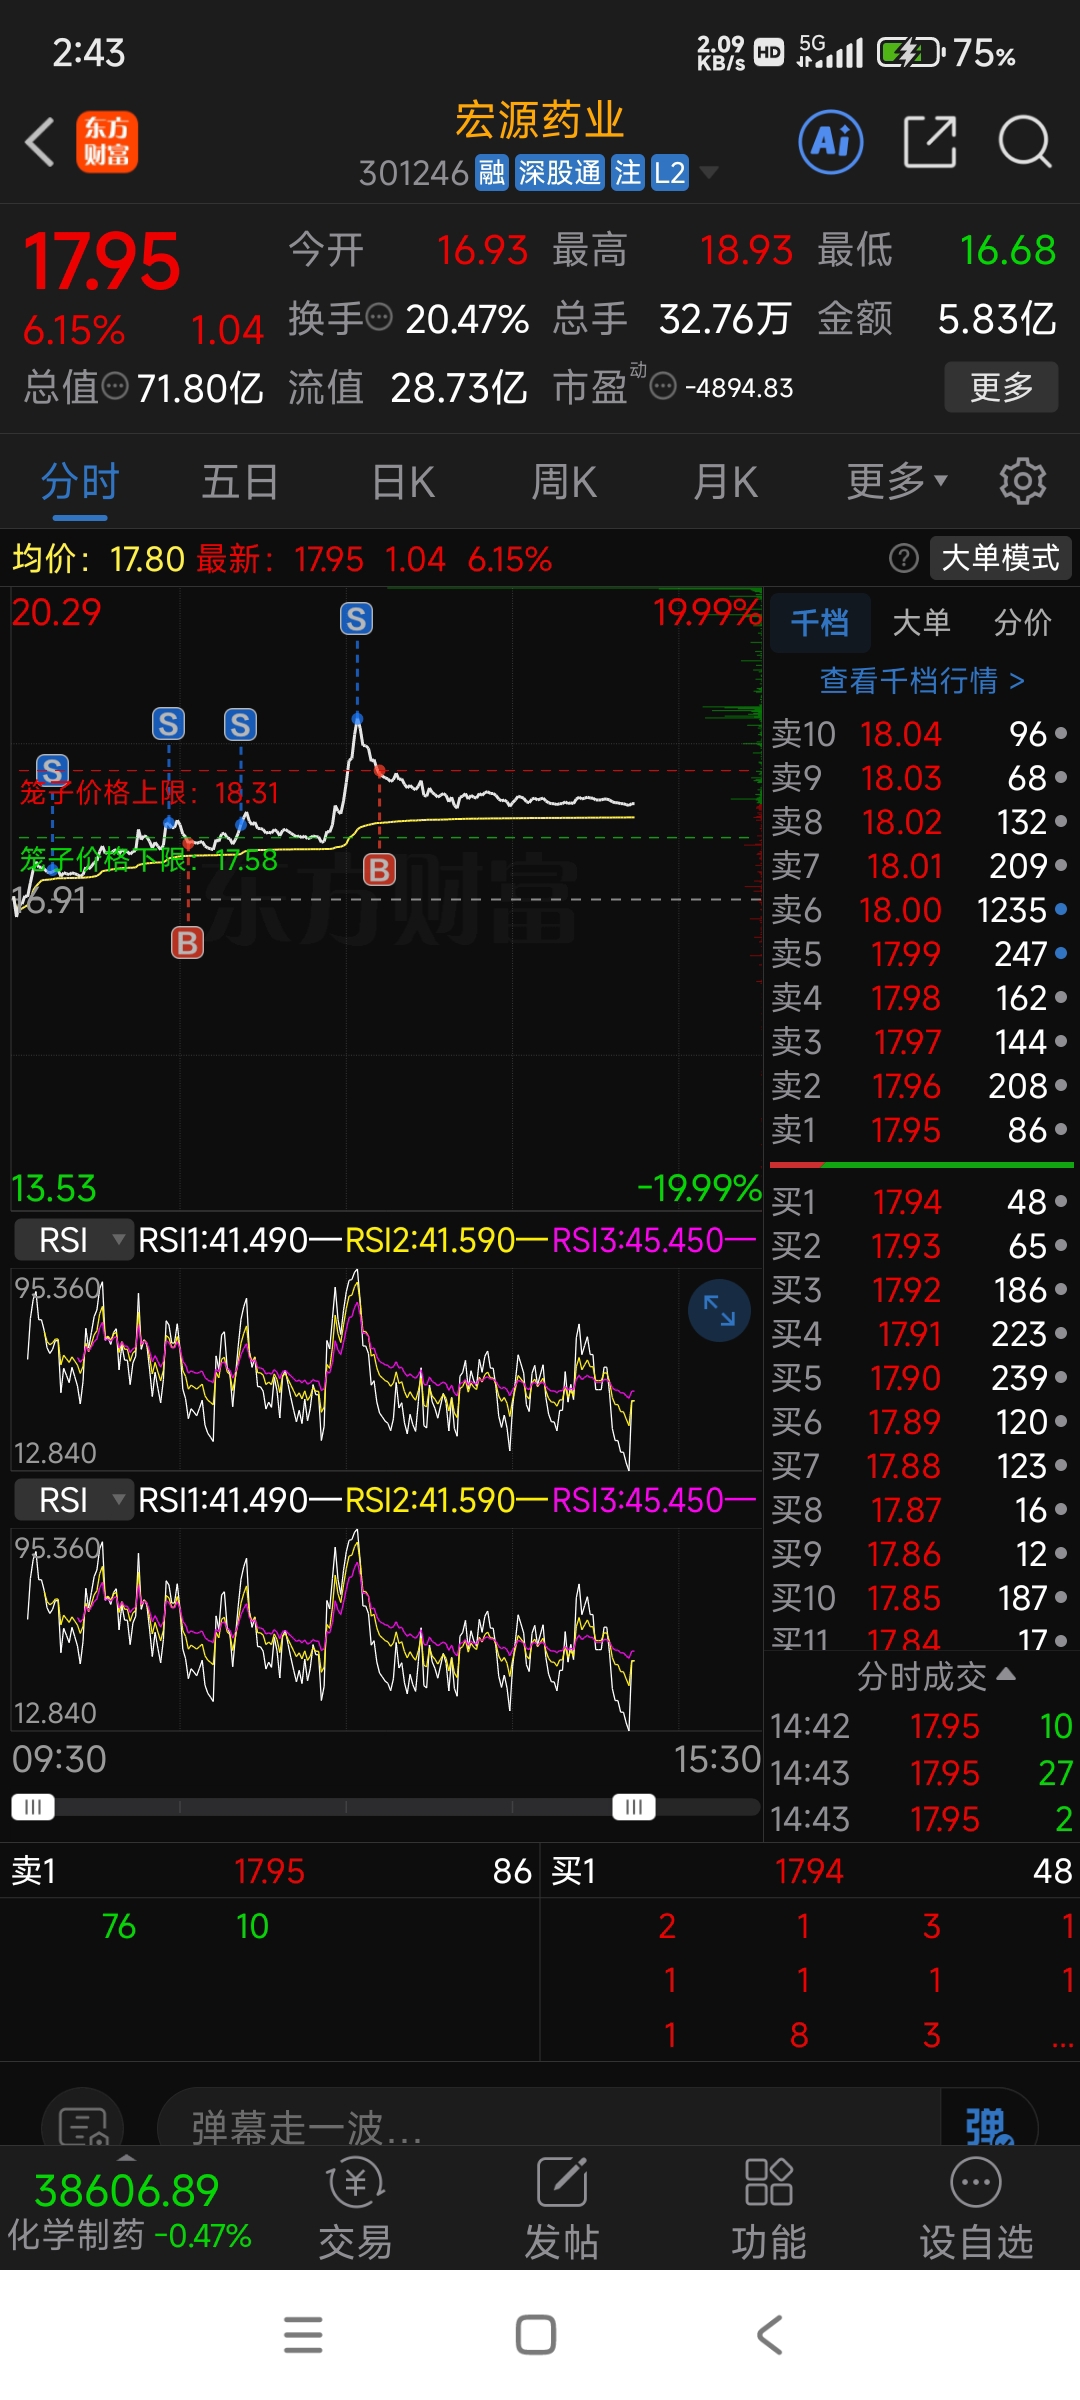This screenshot has width=1080, height=2400.
Task: Tap the lowest B buy marker
Action: (x=187, y=942)
